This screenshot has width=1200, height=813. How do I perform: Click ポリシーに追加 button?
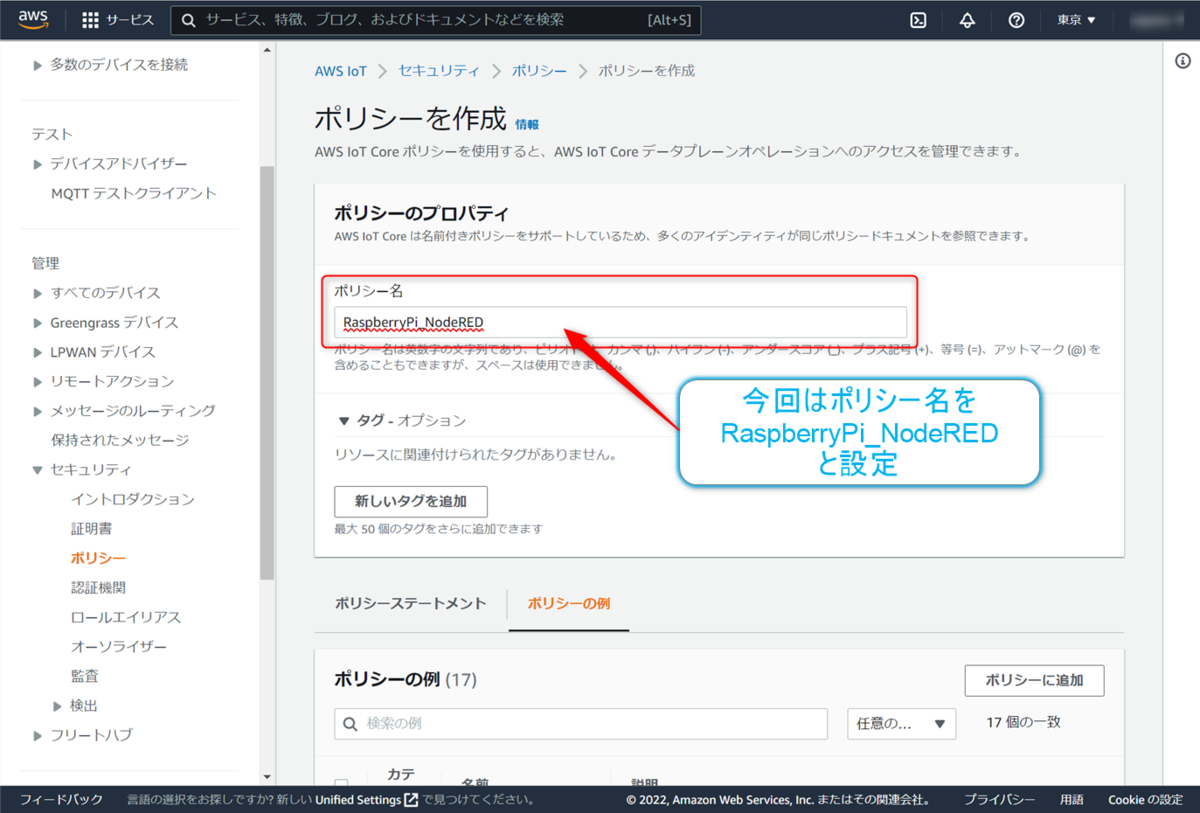1034,680
